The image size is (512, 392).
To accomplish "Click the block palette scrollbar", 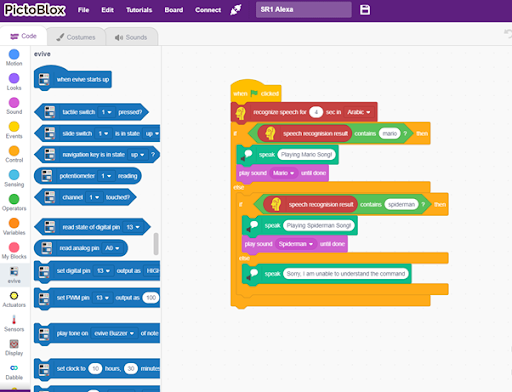I will tap(156, 244).
